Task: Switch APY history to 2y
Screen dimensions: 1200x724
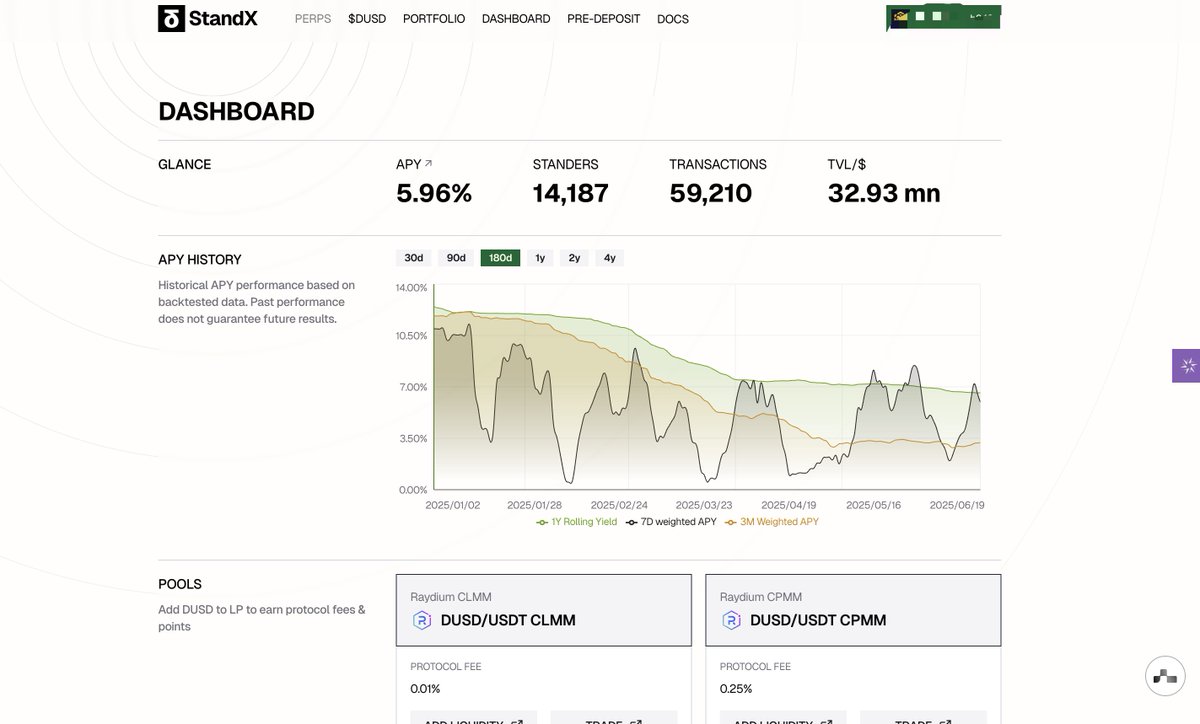Action: pos(574,258)
